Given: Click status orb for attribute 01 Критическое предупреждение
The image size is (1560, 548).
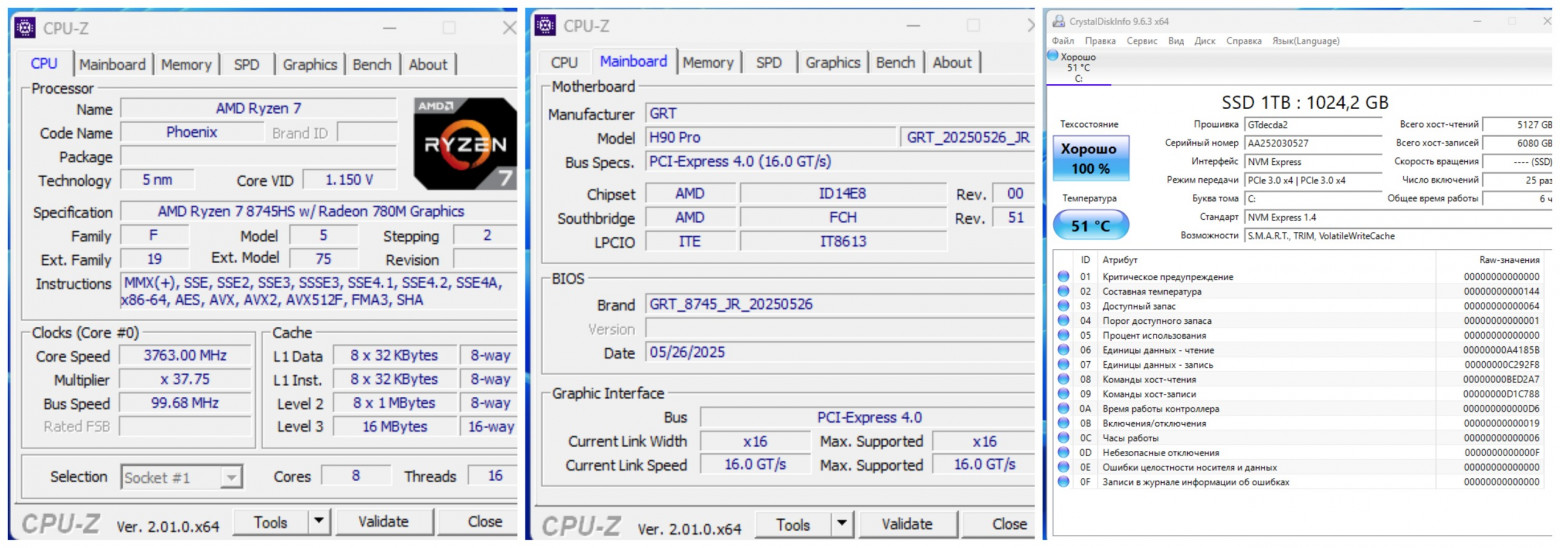Looking at the screenshot, I should click(1063, 276).
